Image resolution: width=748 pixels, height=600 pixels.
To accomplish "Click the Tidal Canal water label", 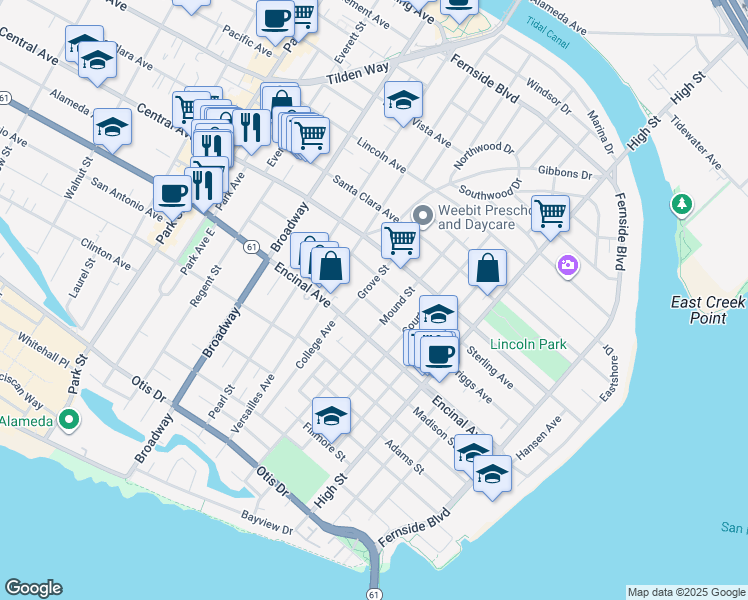I will (548, 32).
